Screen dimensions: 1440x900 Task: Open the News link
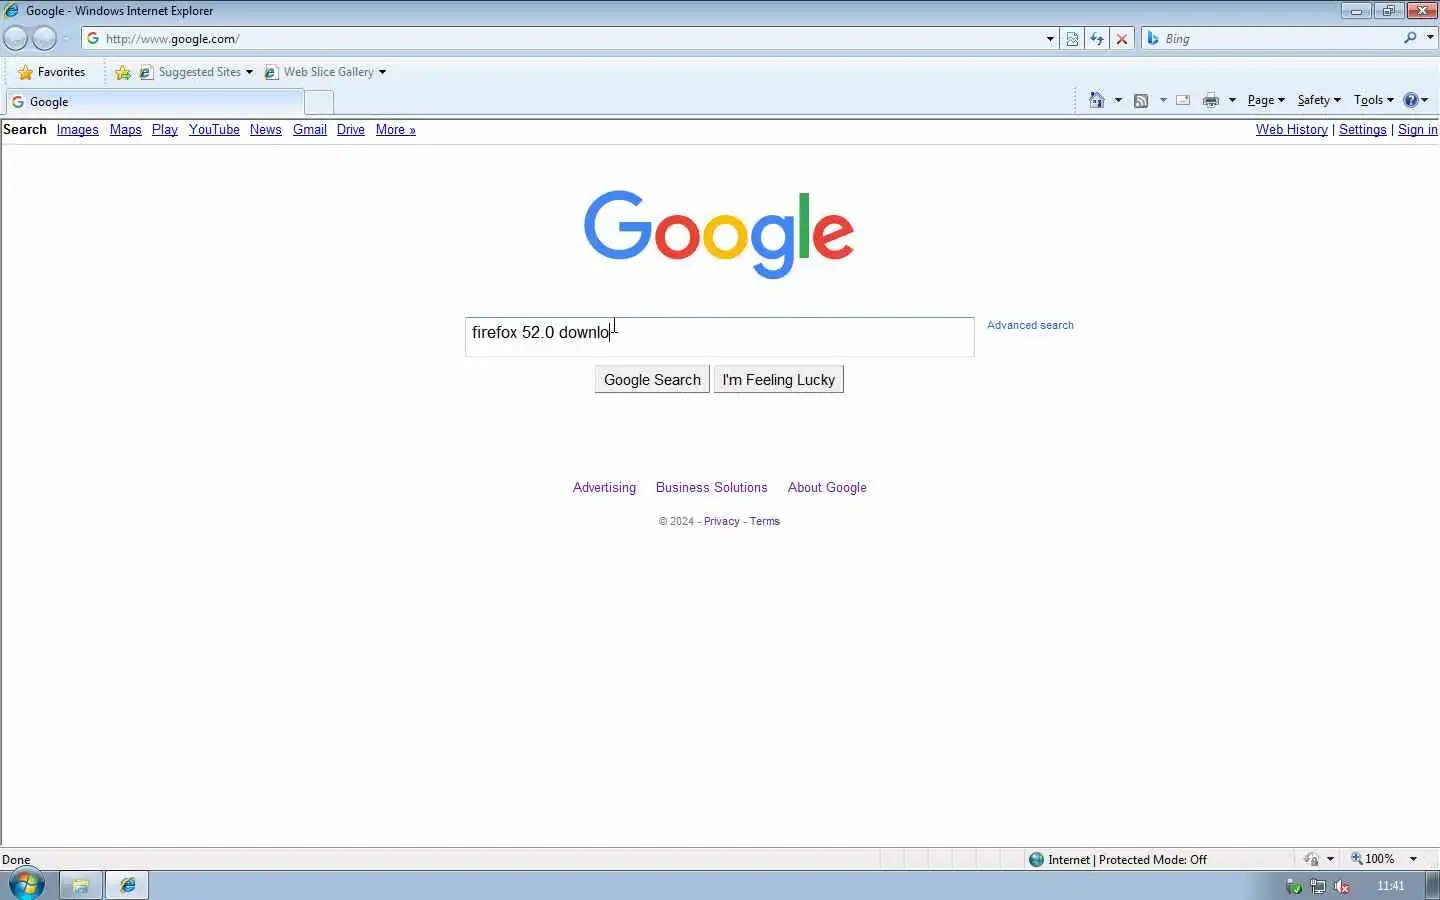tap(265, 130)
